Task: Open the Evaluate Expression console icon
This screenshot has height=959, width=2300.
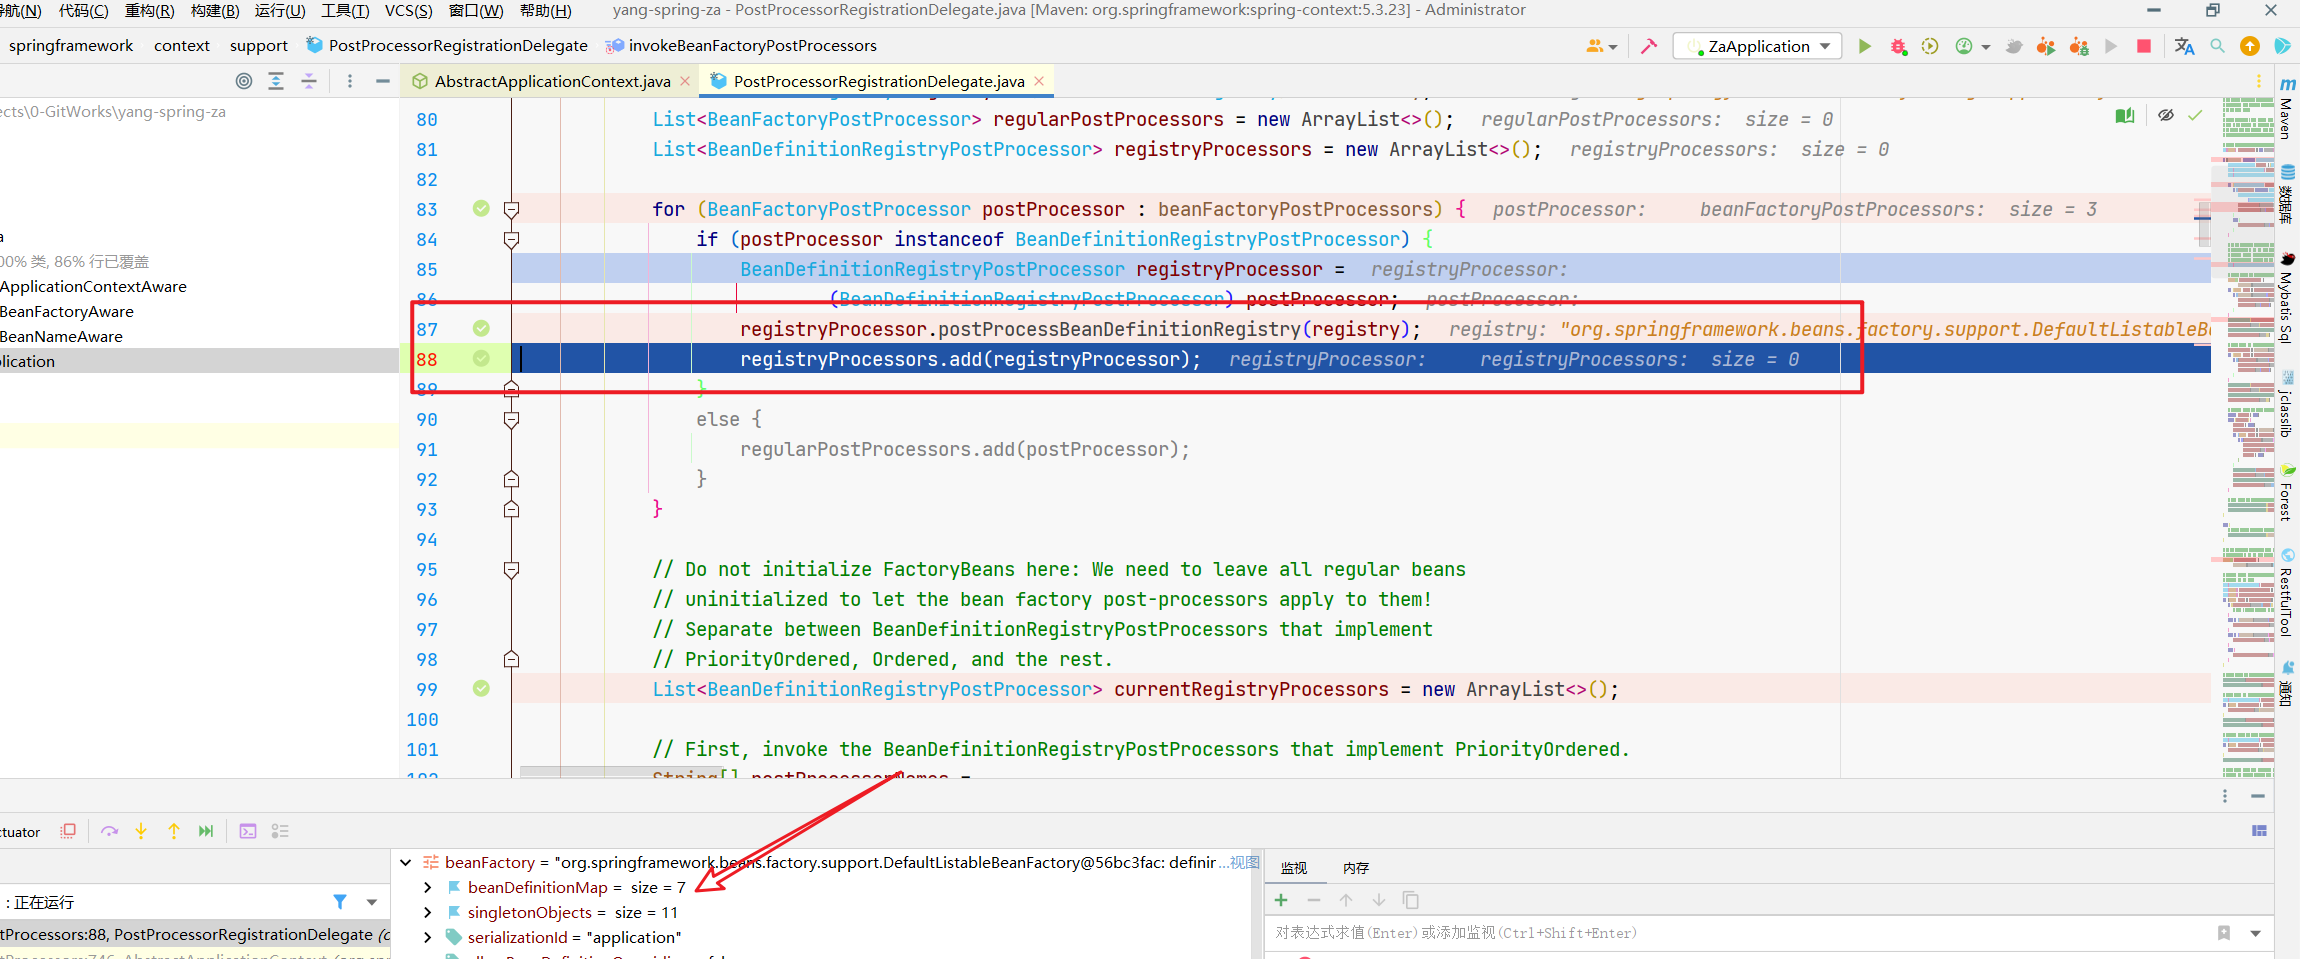Action: (248, 831)
